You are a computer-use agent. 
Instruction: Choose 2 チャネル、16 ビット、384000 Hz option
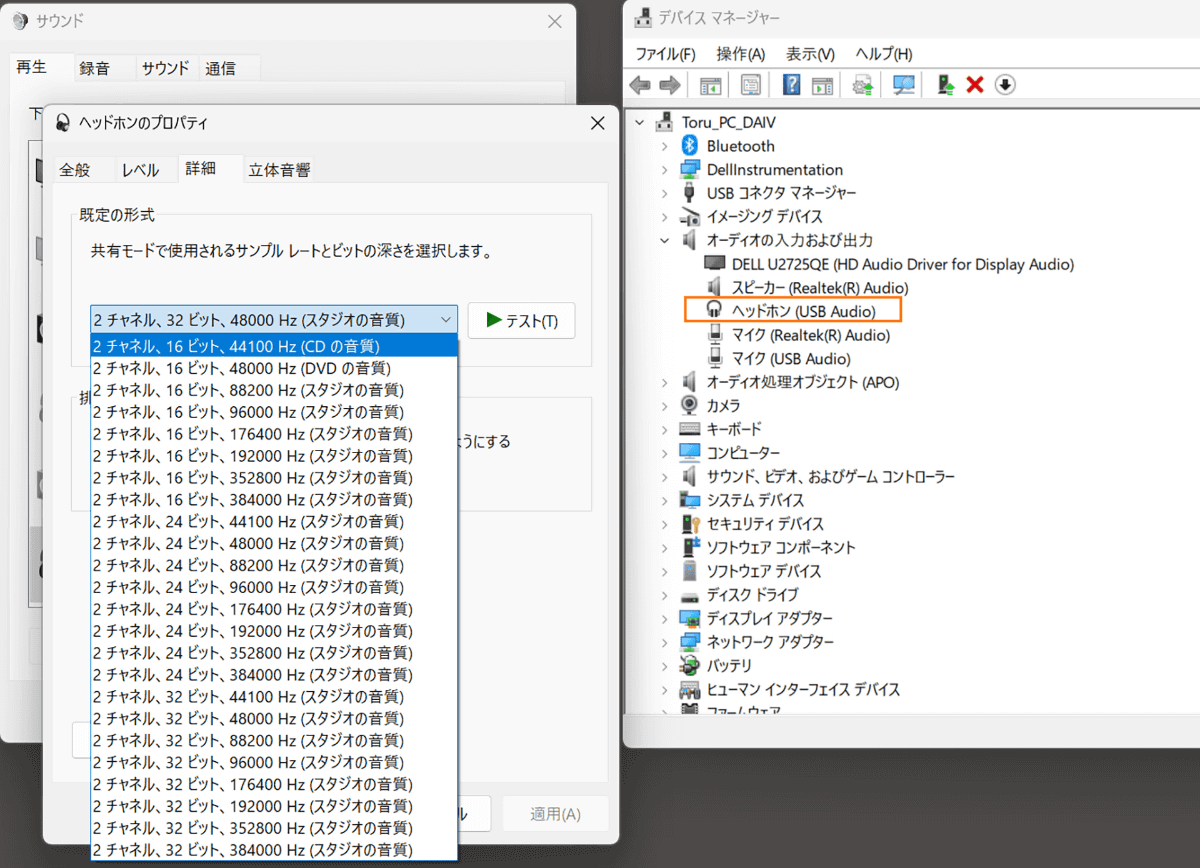point(274,499)
